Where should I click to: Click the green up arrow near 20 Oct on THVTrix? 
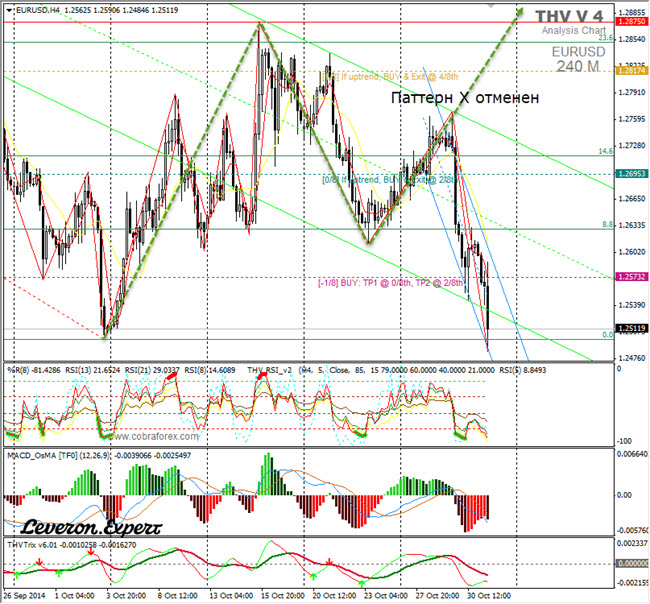(x=313, y=576)
